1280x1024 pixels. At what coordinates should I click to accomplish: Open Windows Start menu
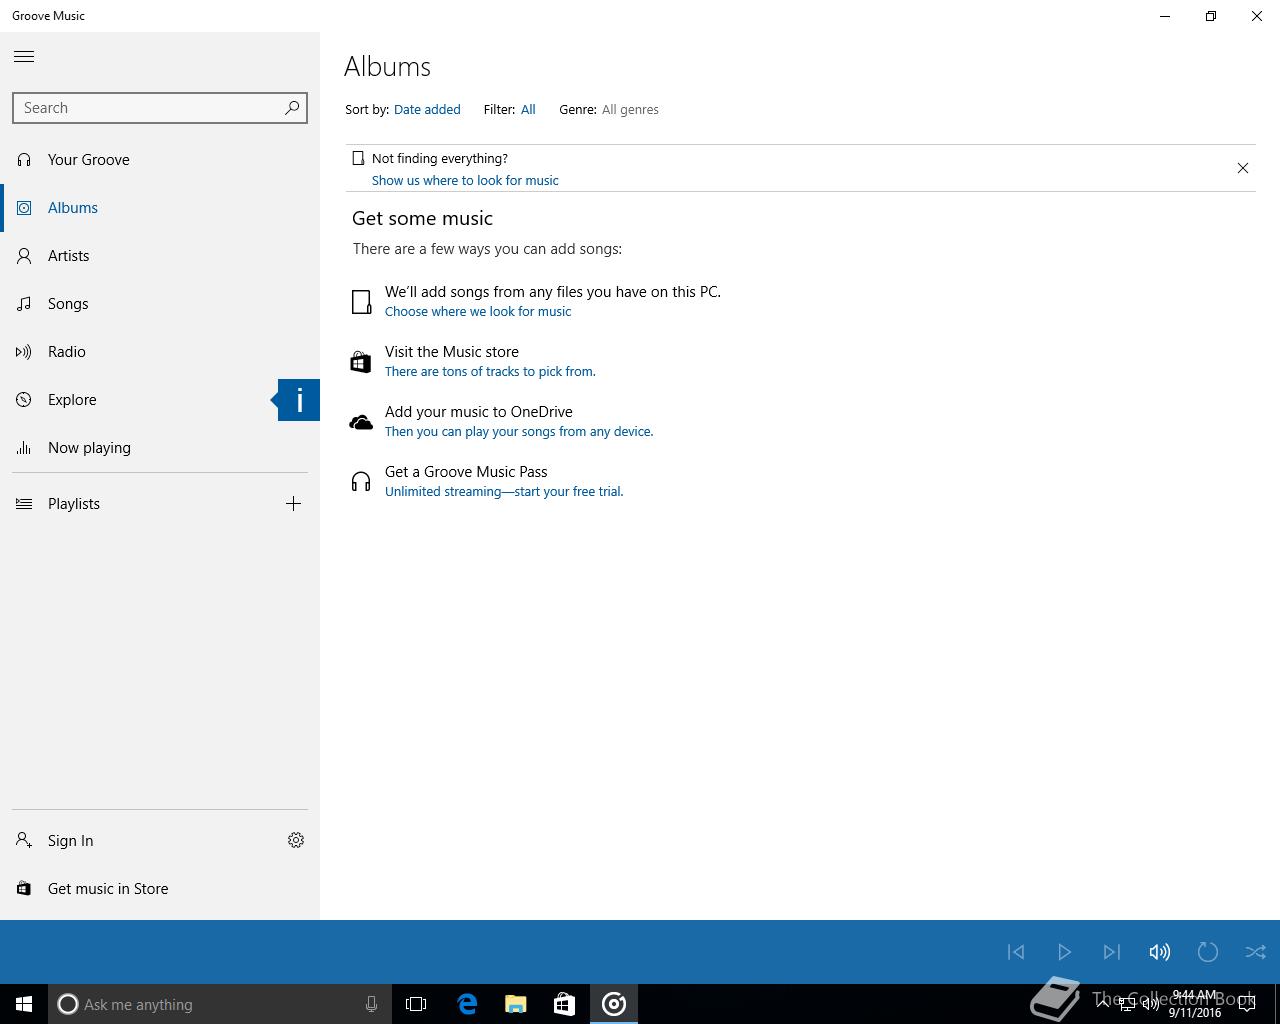tap(24, 1004)
